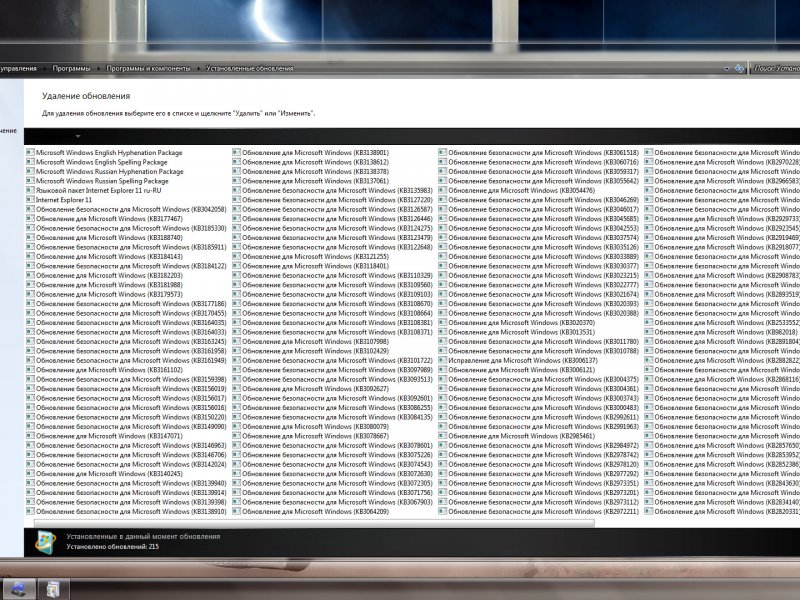The image size is (800, 600).
Task: Click the icon beside update KB3161102
Action: coord(31,369)
